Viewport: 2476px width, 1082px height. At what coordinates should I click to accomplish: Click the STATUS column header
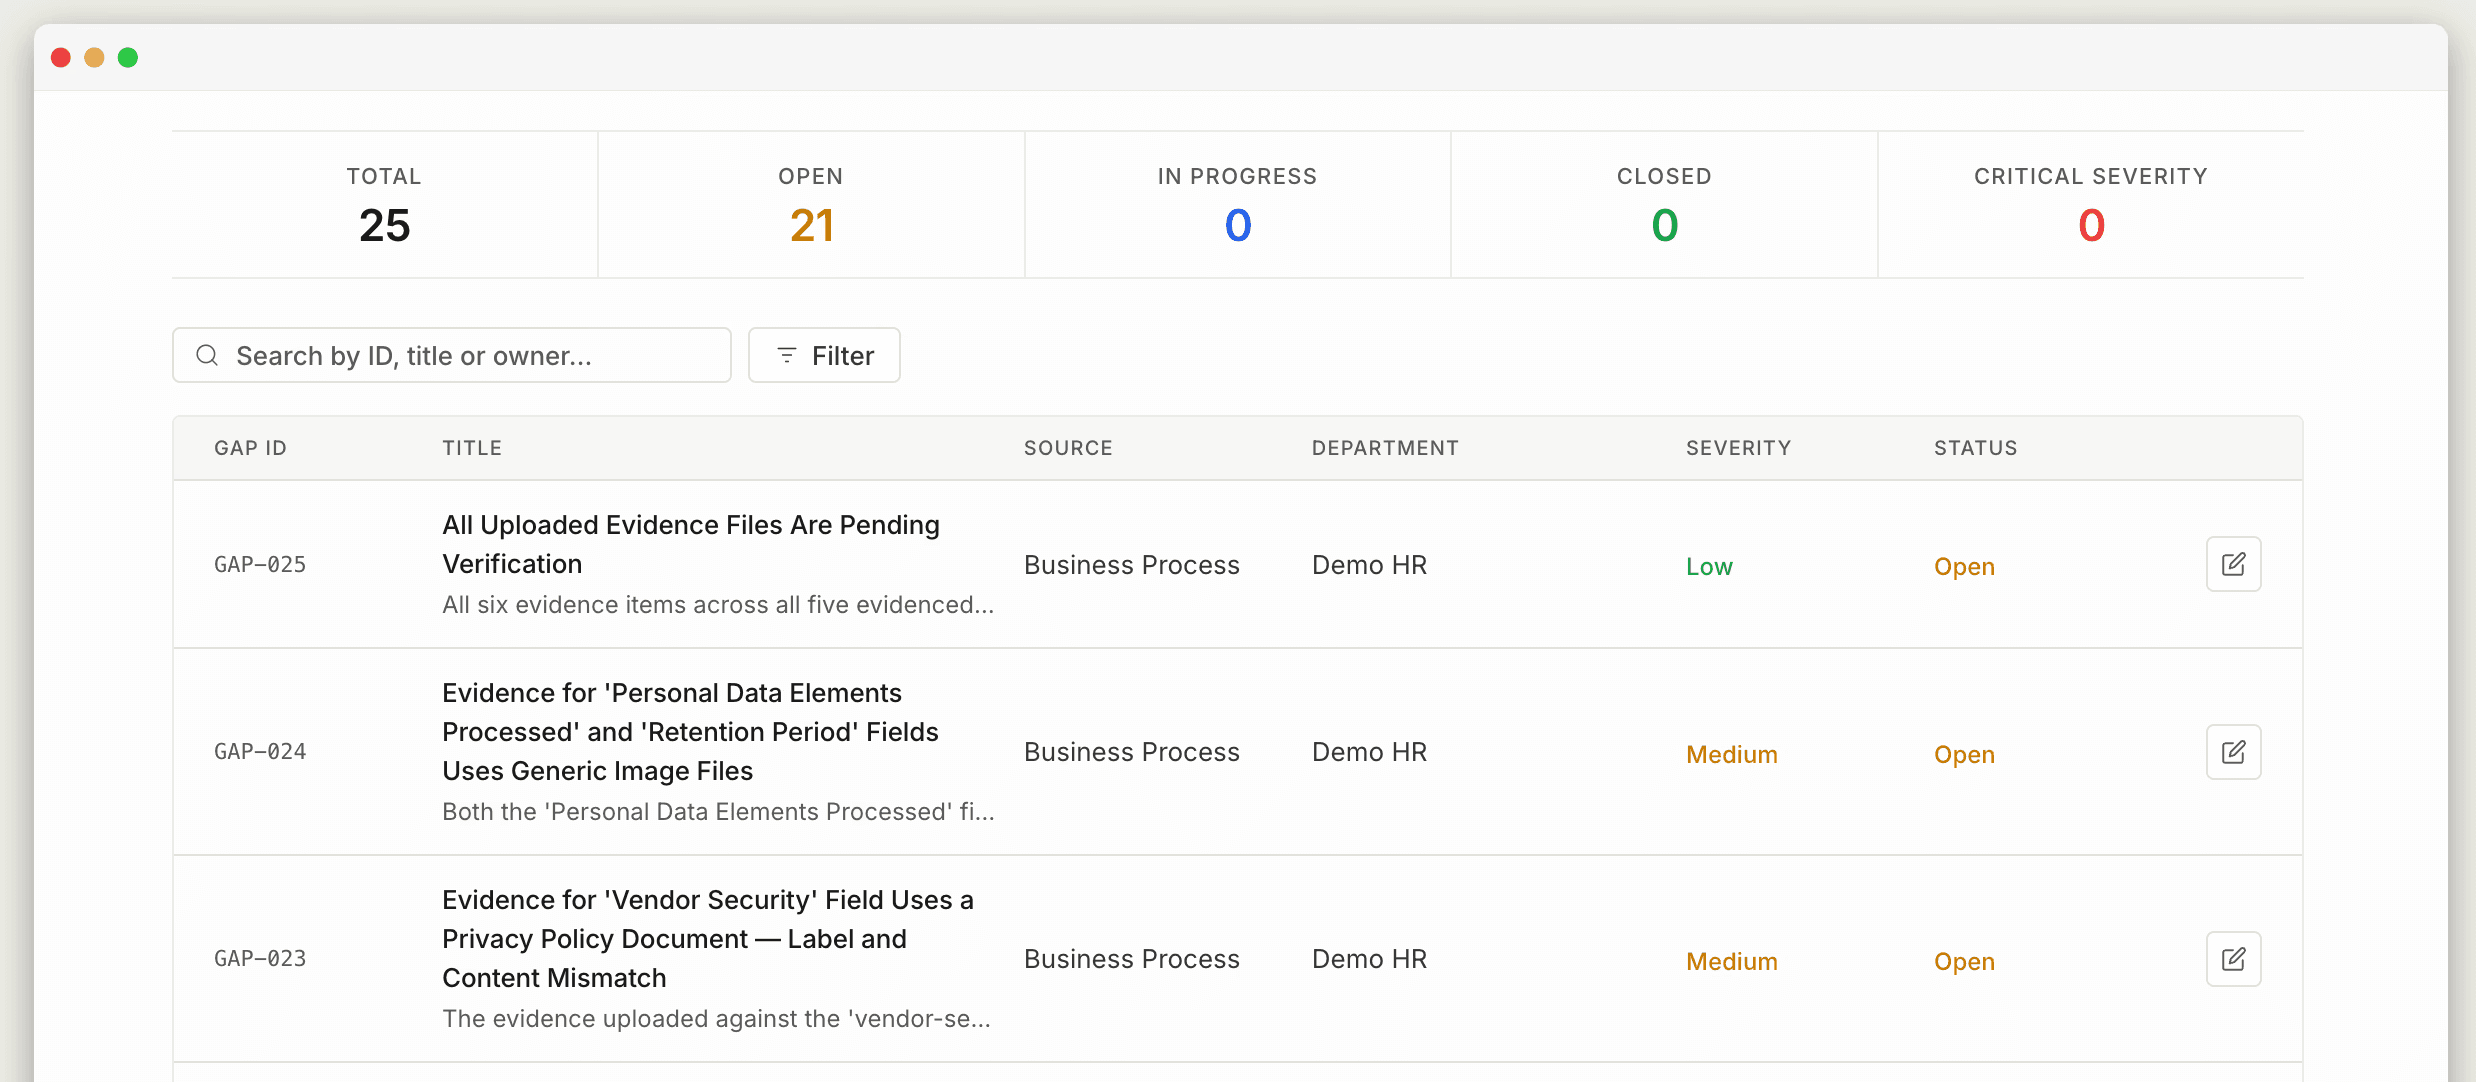click(x=1975, y=448)
